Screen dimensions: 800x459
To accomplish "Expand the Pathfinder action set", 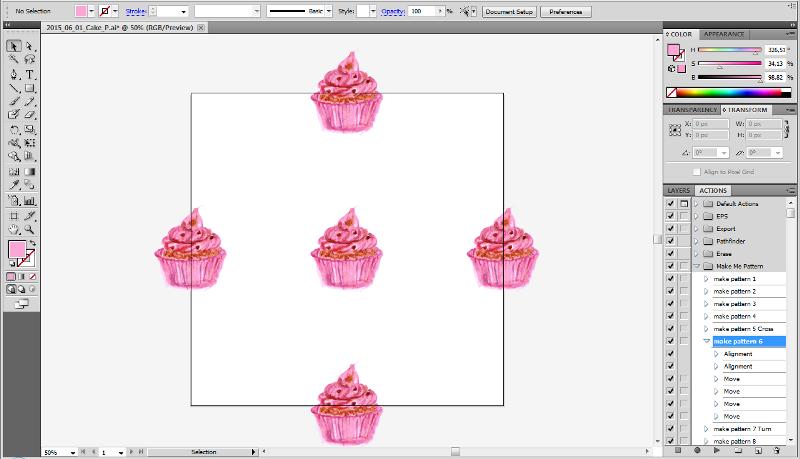I will [696, 241].
